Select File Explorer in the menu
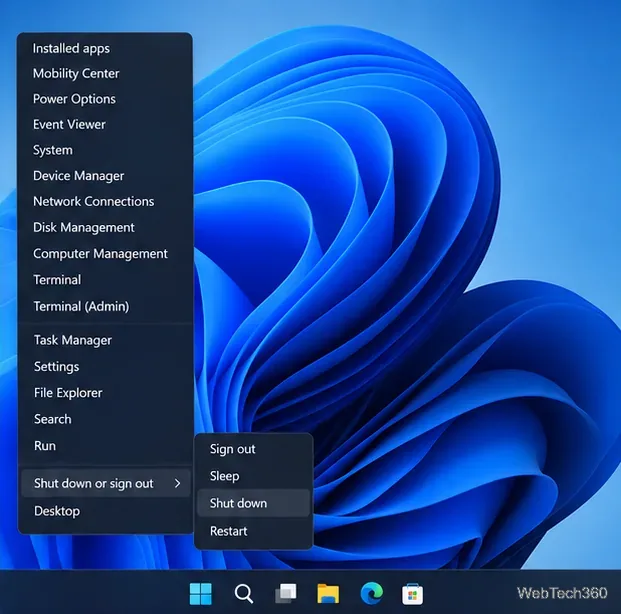The width and height of the screenshot is (621, 614). coord(105,393)
